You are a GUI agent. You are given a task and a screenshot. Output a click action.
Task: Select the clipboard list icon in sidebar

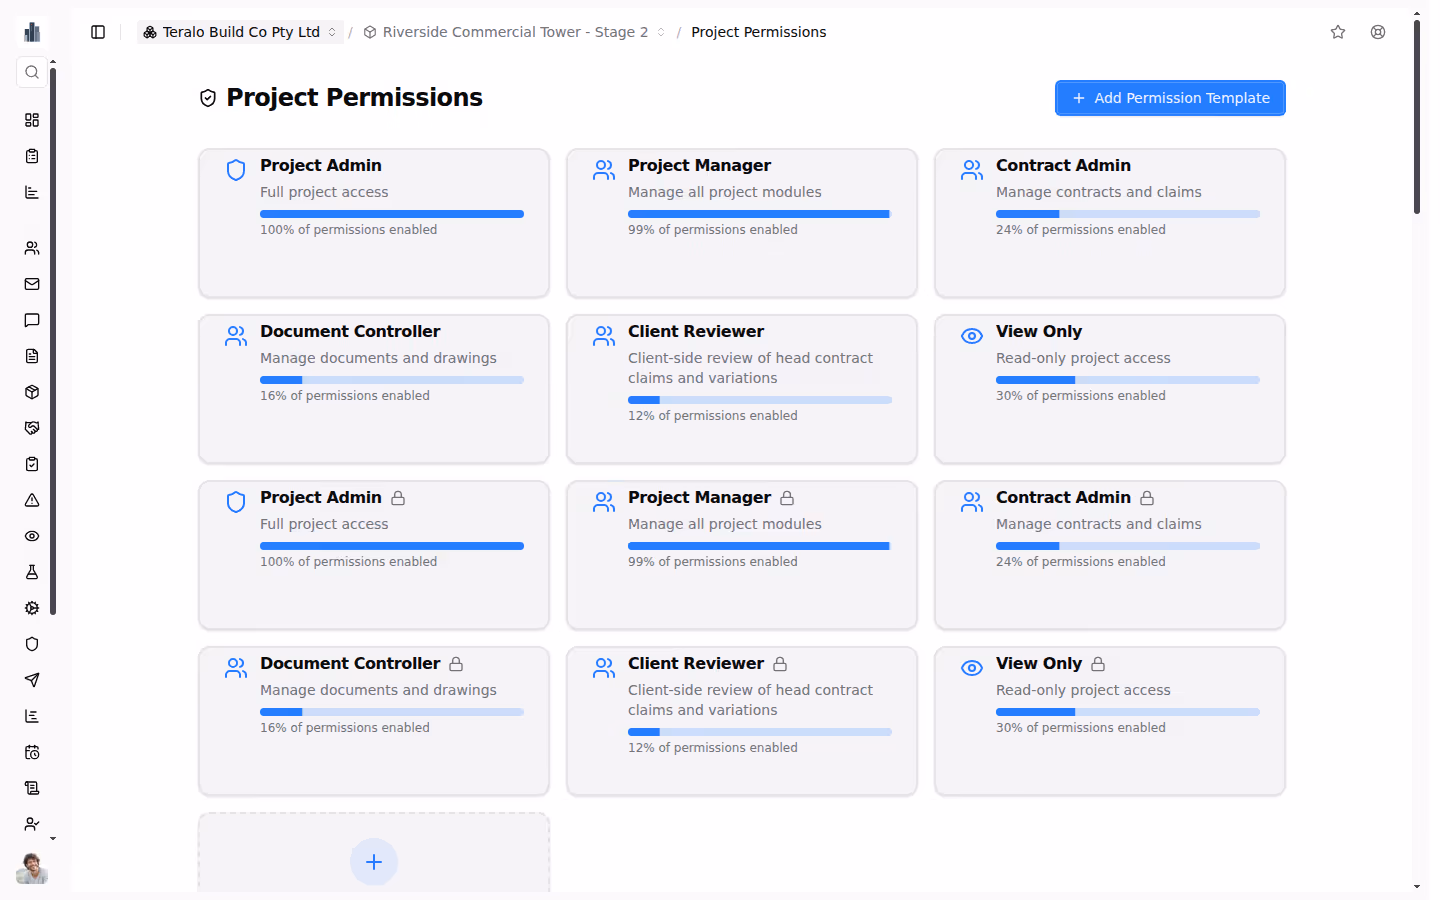(x=32, y=156)
